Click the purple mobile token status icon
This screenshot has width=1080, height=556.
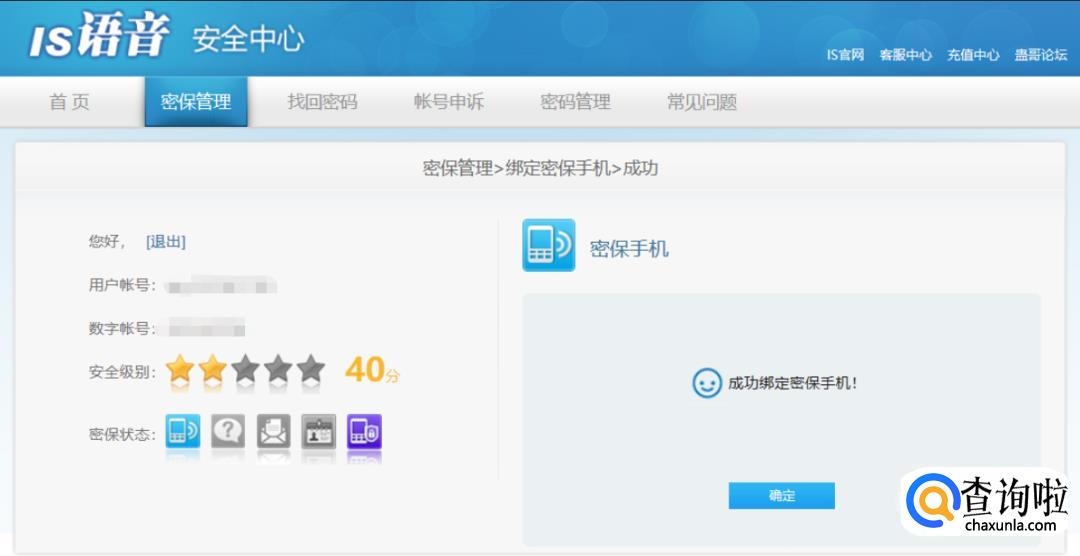point(364,431)
